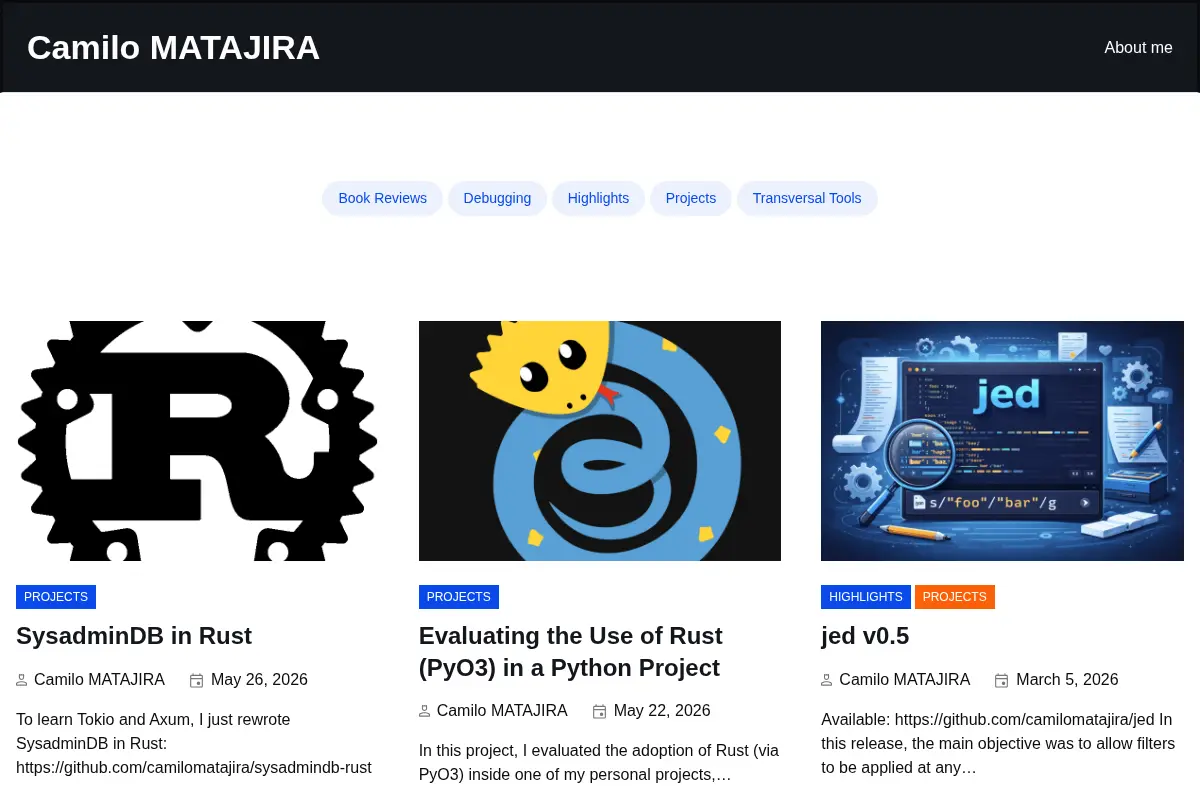This screenshot has width=1200, height=800.
Task: Click the May 26, 2026 date
Action: click(x=259, y=680)
